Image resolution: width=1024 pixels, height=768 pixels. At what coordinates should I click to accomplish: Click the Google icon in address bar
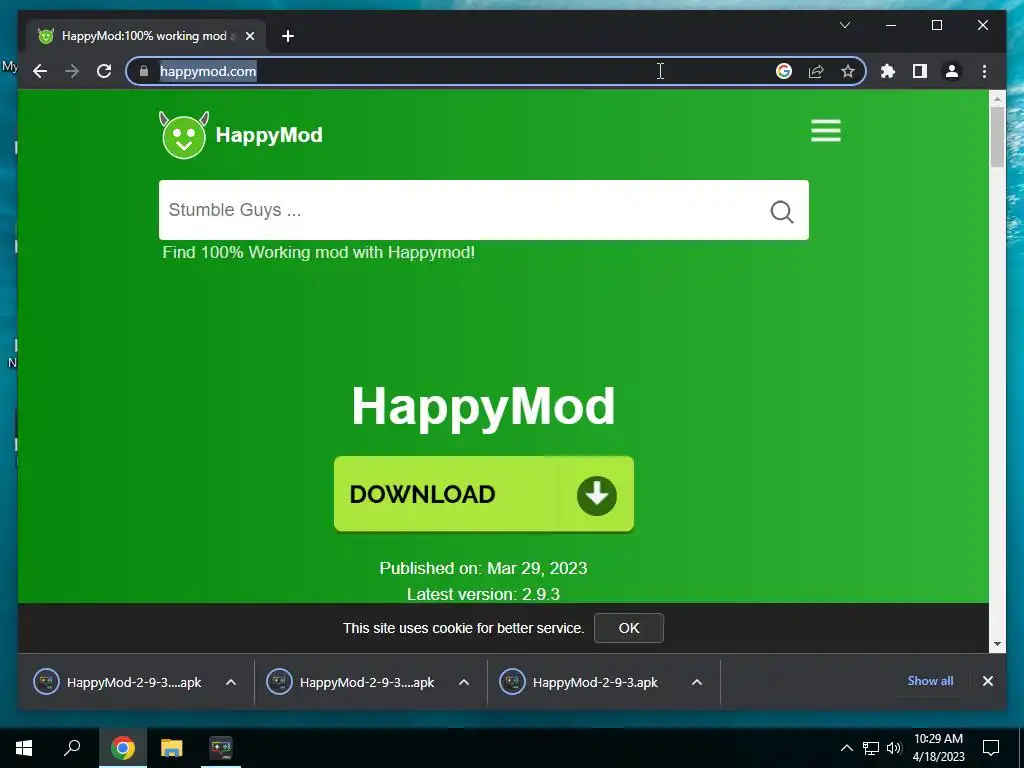click(x=784, y=71)
